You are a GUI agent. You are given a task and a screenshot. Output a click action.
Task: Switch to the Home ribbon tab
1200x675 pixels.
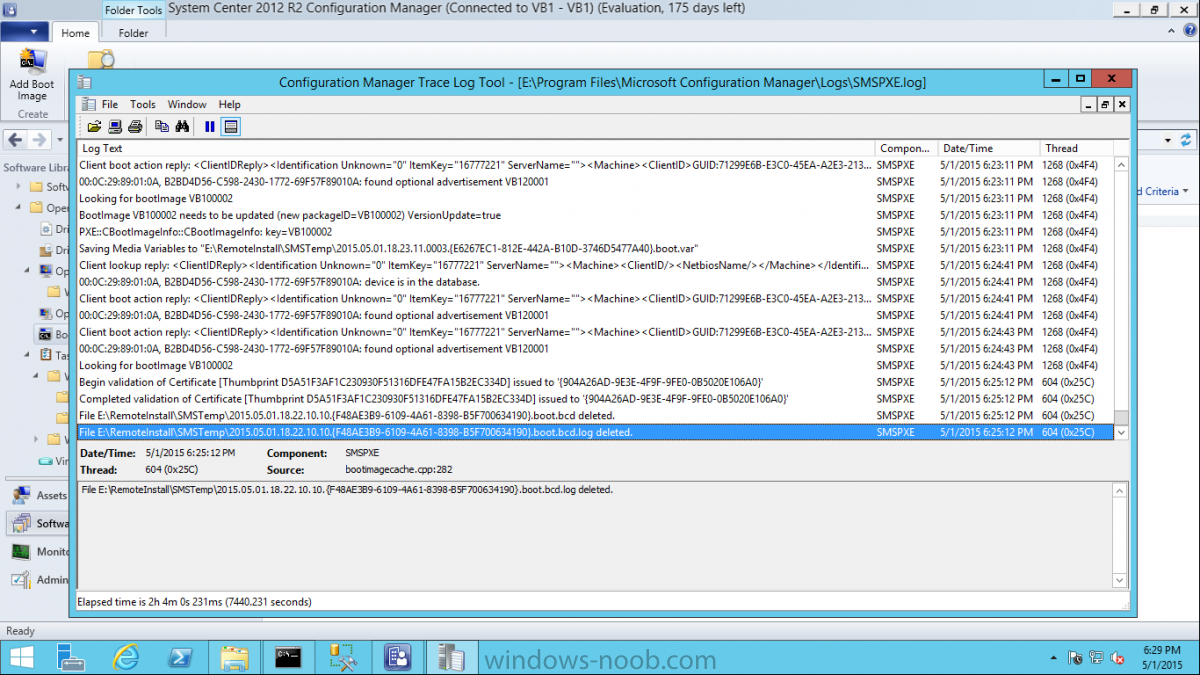pos(75,33)
